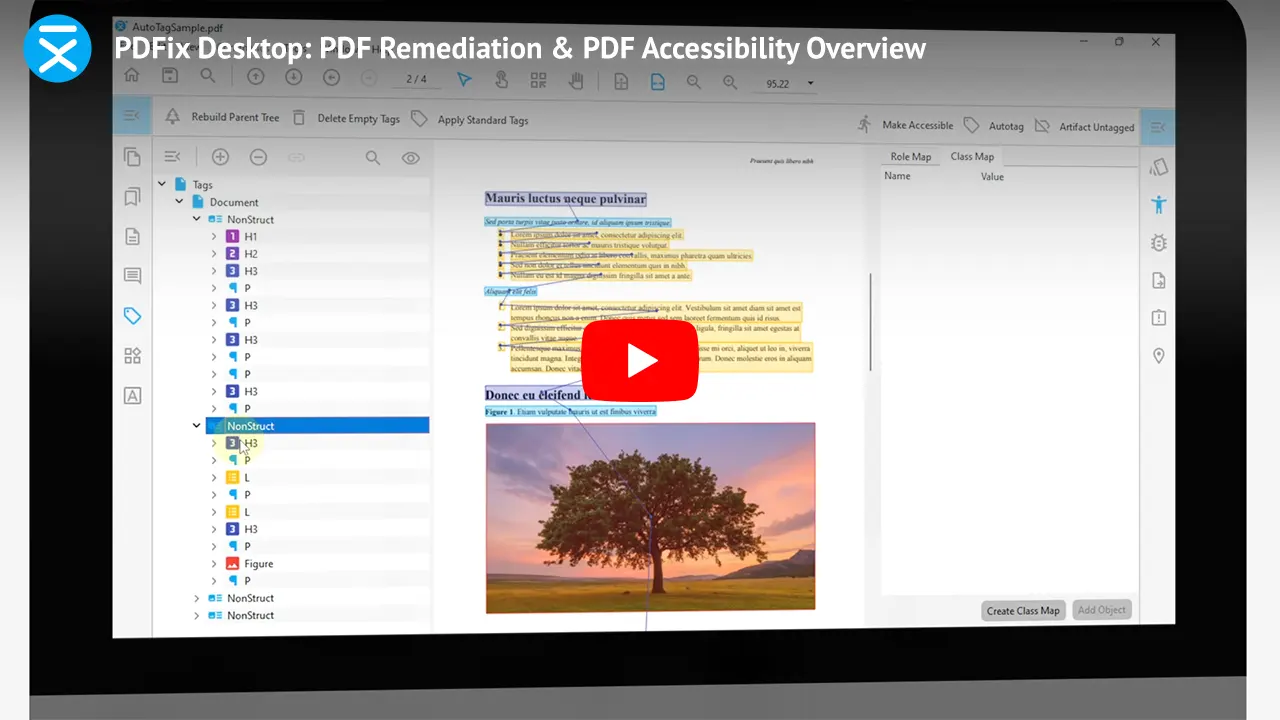Open the grid layout panel in left sidebar
The image size is (1280, 720).
click(132, 355)
